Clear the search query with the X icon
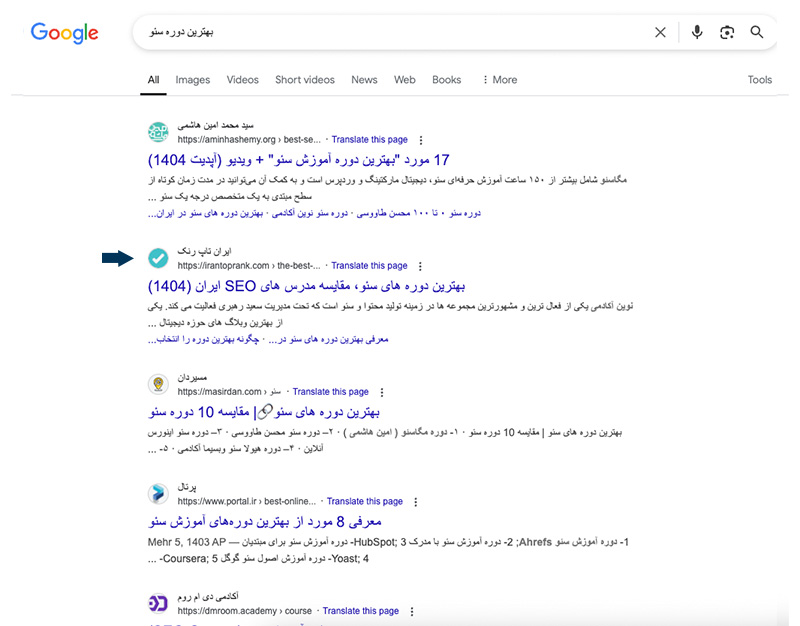This screenshot has height=626, width=800. pos(660,33)
